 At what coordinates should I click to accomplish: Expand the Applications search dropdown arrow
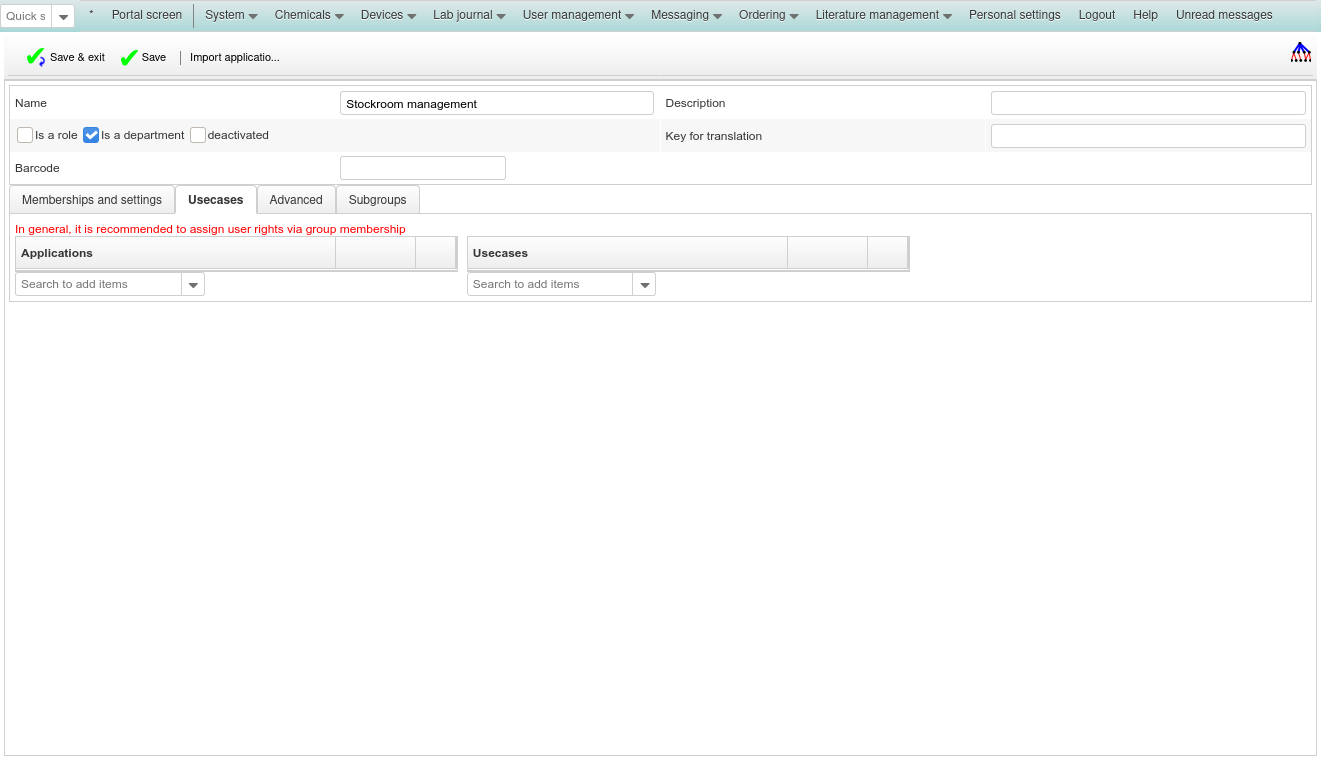[x=193, y=285]
